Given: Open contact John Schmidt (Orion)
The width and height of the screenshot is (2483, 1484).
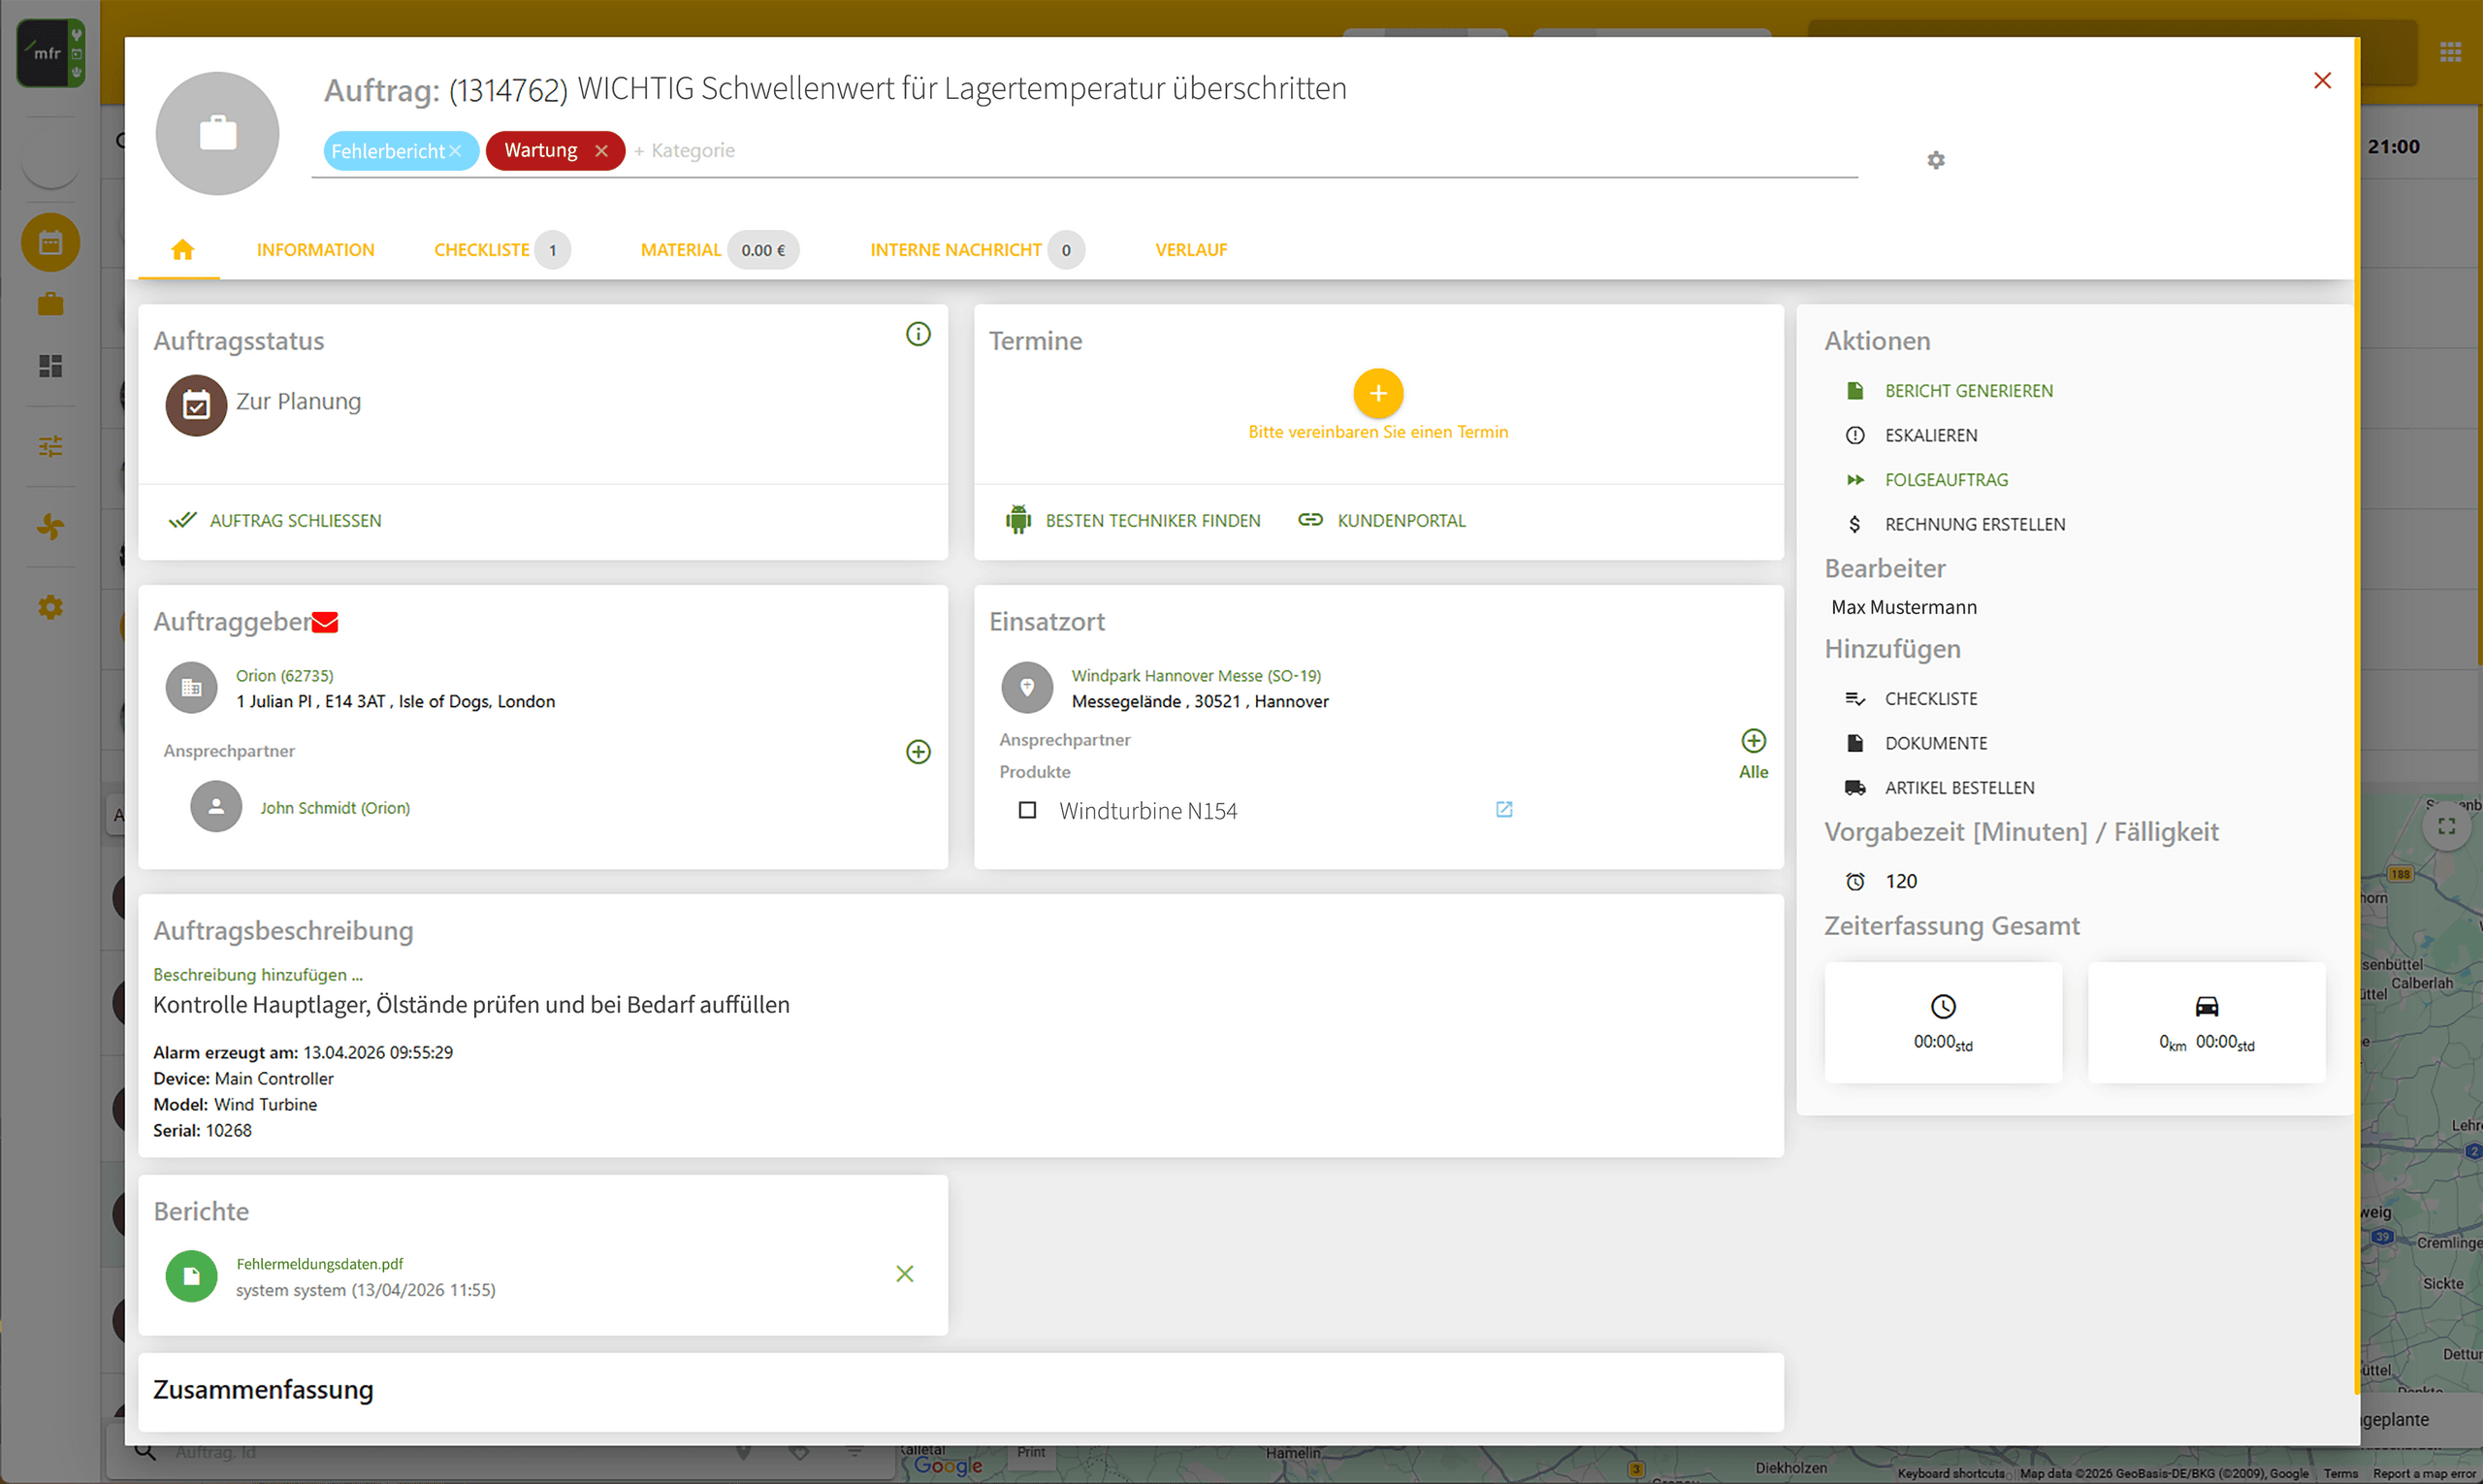Looking at the screenshot, I should (335, 808).
